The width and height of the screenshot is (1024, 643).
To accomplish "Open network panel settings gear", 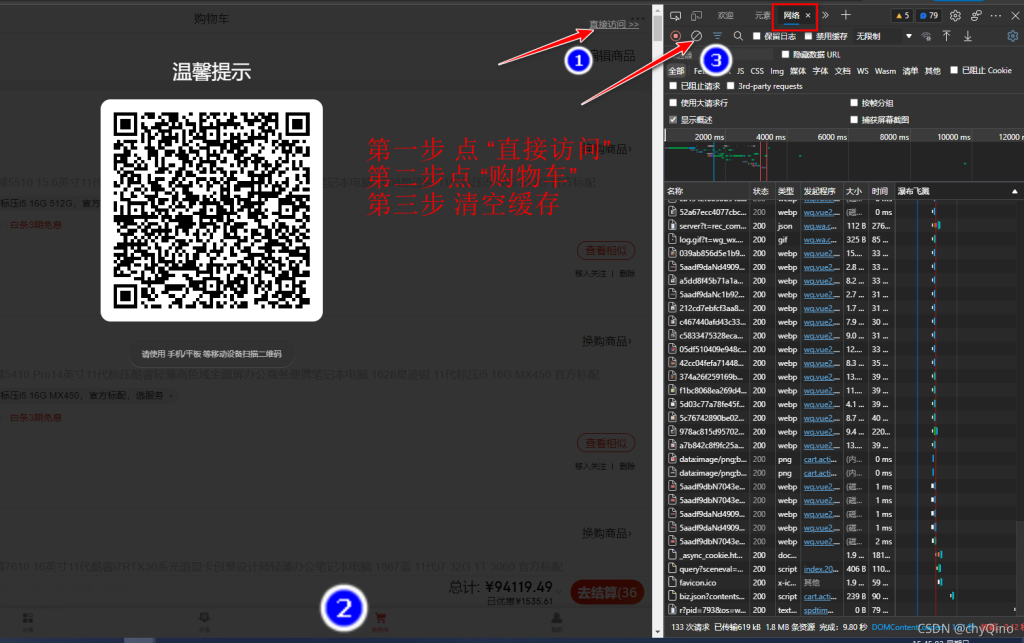I will tap(1012, 37).
